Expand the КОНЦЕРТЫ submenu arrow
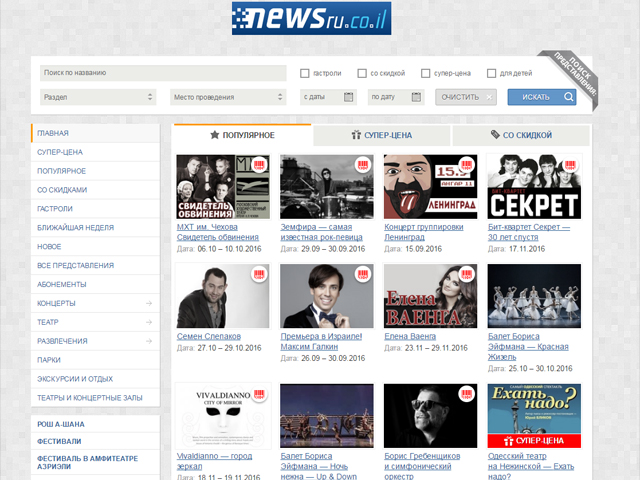640x480 pixels. point(149,303)
